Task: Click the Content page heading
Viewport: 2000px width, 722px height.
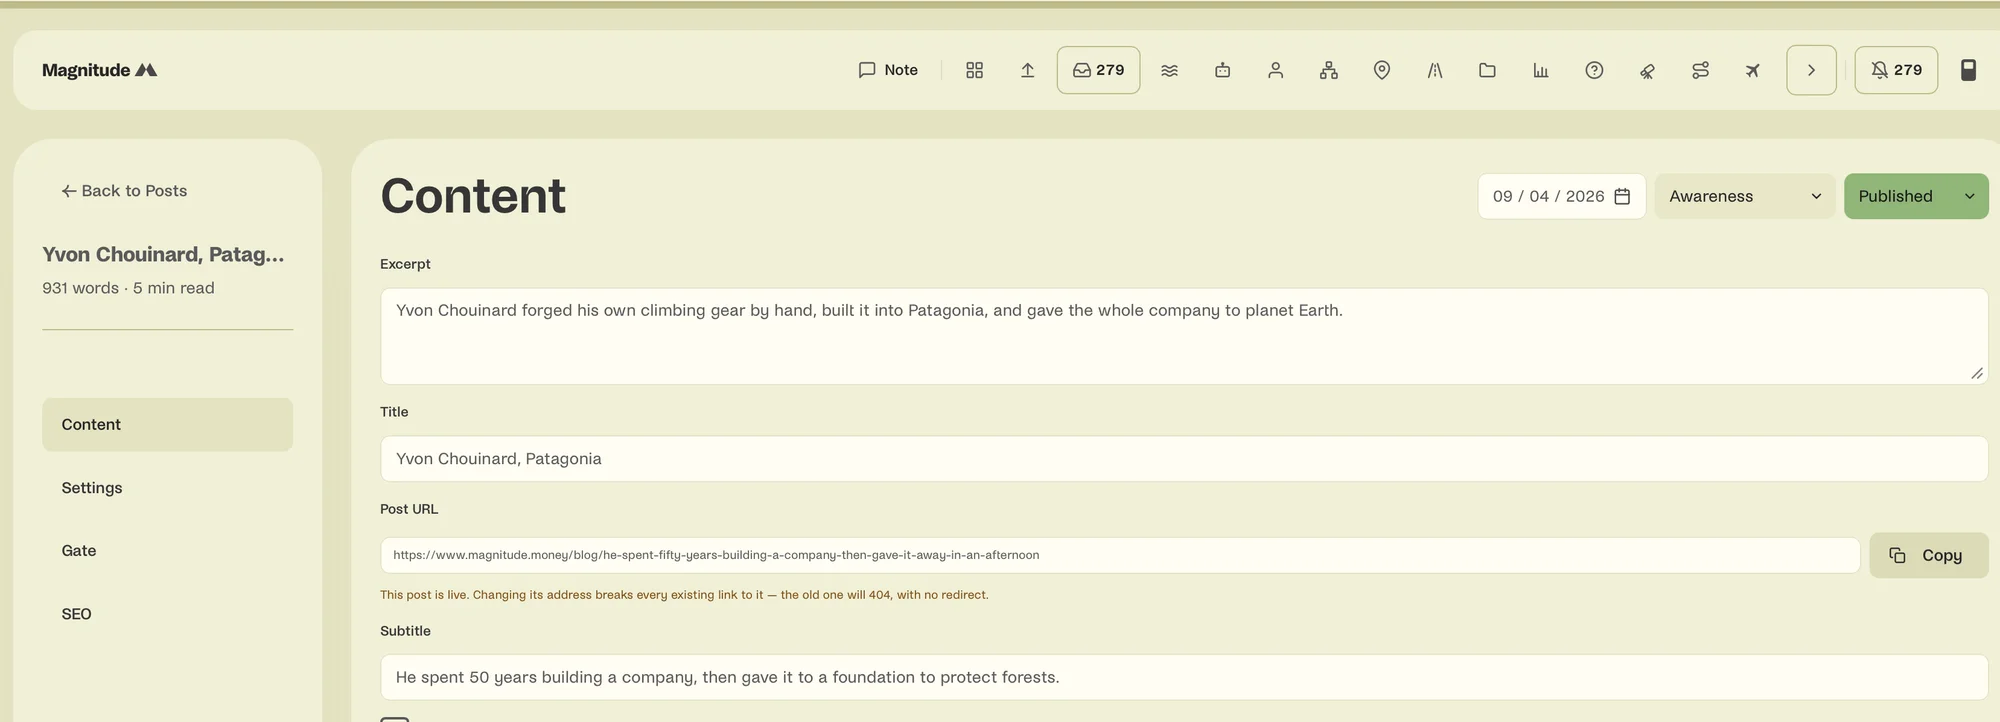Action: [473, 196]
